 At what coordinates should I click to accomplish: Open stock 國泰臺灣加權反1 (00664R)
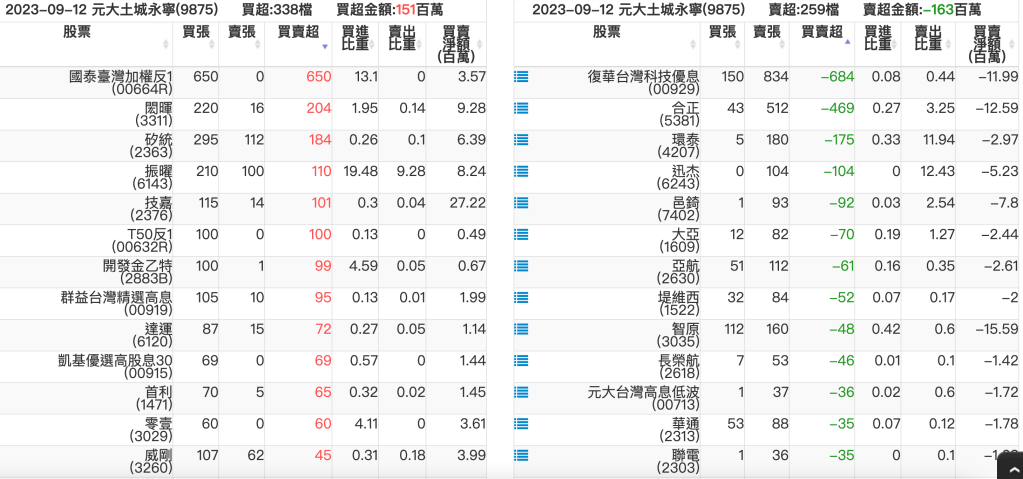click(121, 83)
